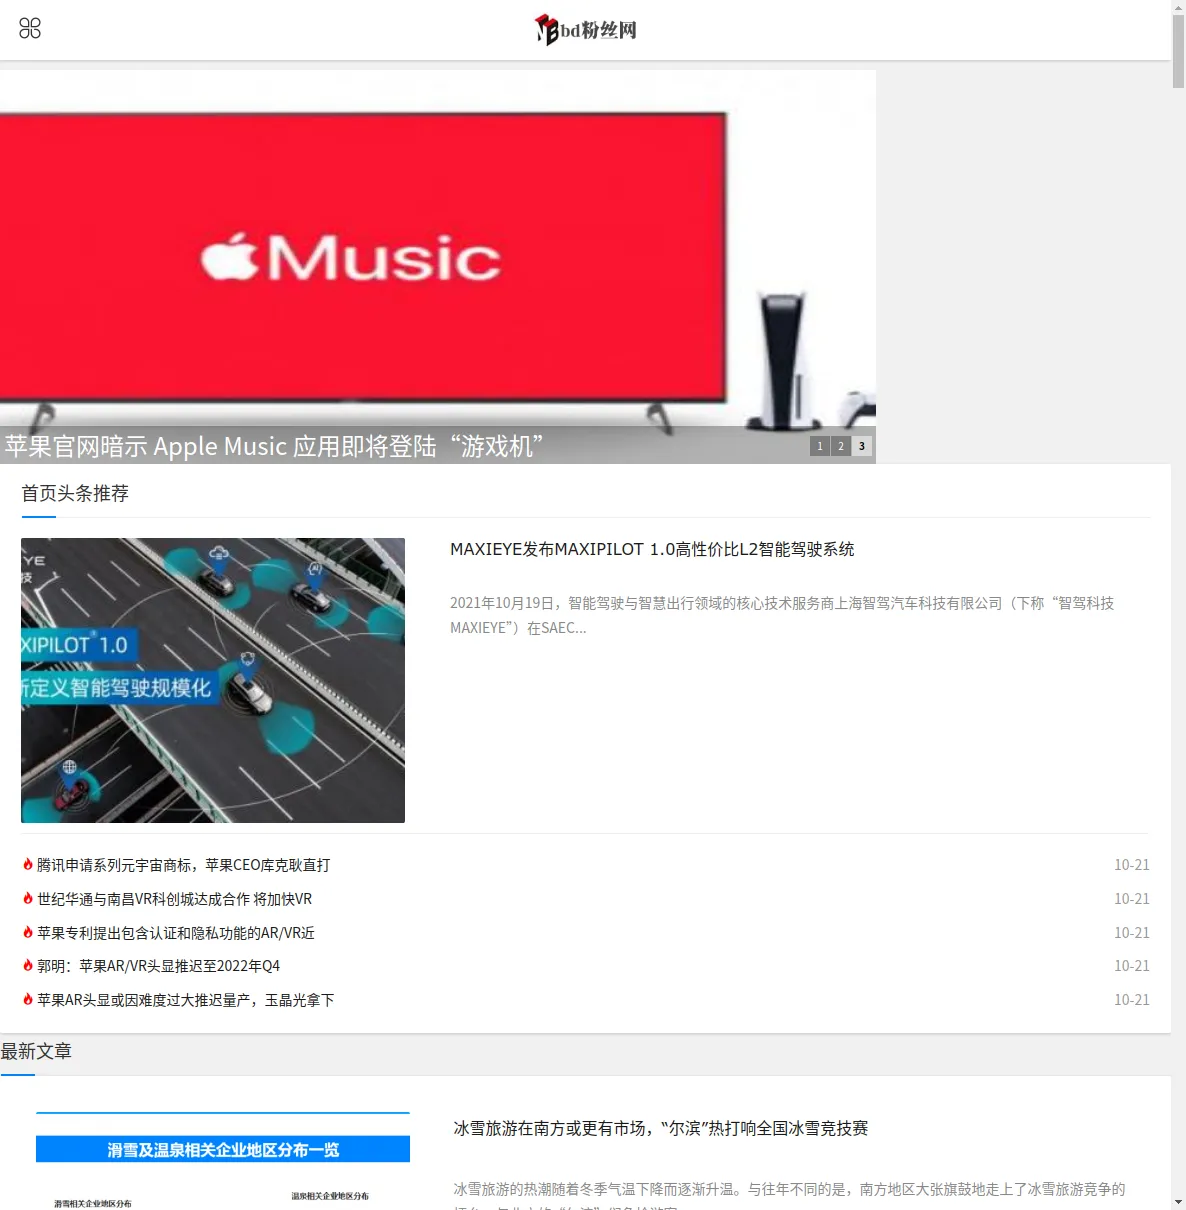The width and height of the screenshot is (1186, 1210).
Task: Open the 滑雪及温泉相关企业 chart thumbnail
Action: click(x=223, y=1160)
